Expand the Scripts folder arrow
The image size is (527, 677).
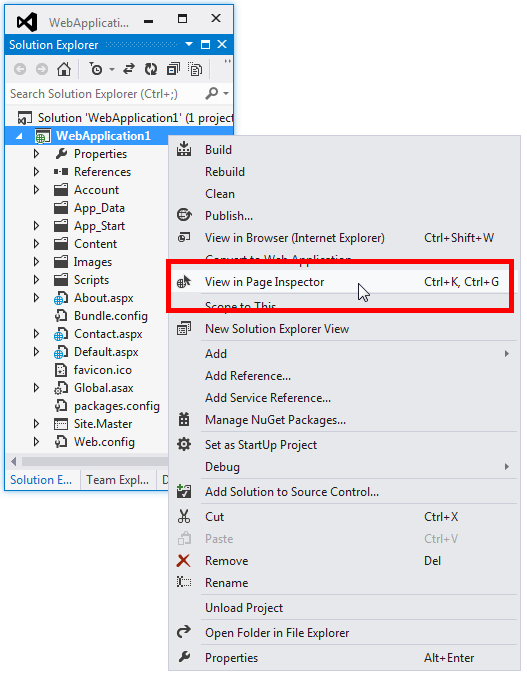click(36, 280)
